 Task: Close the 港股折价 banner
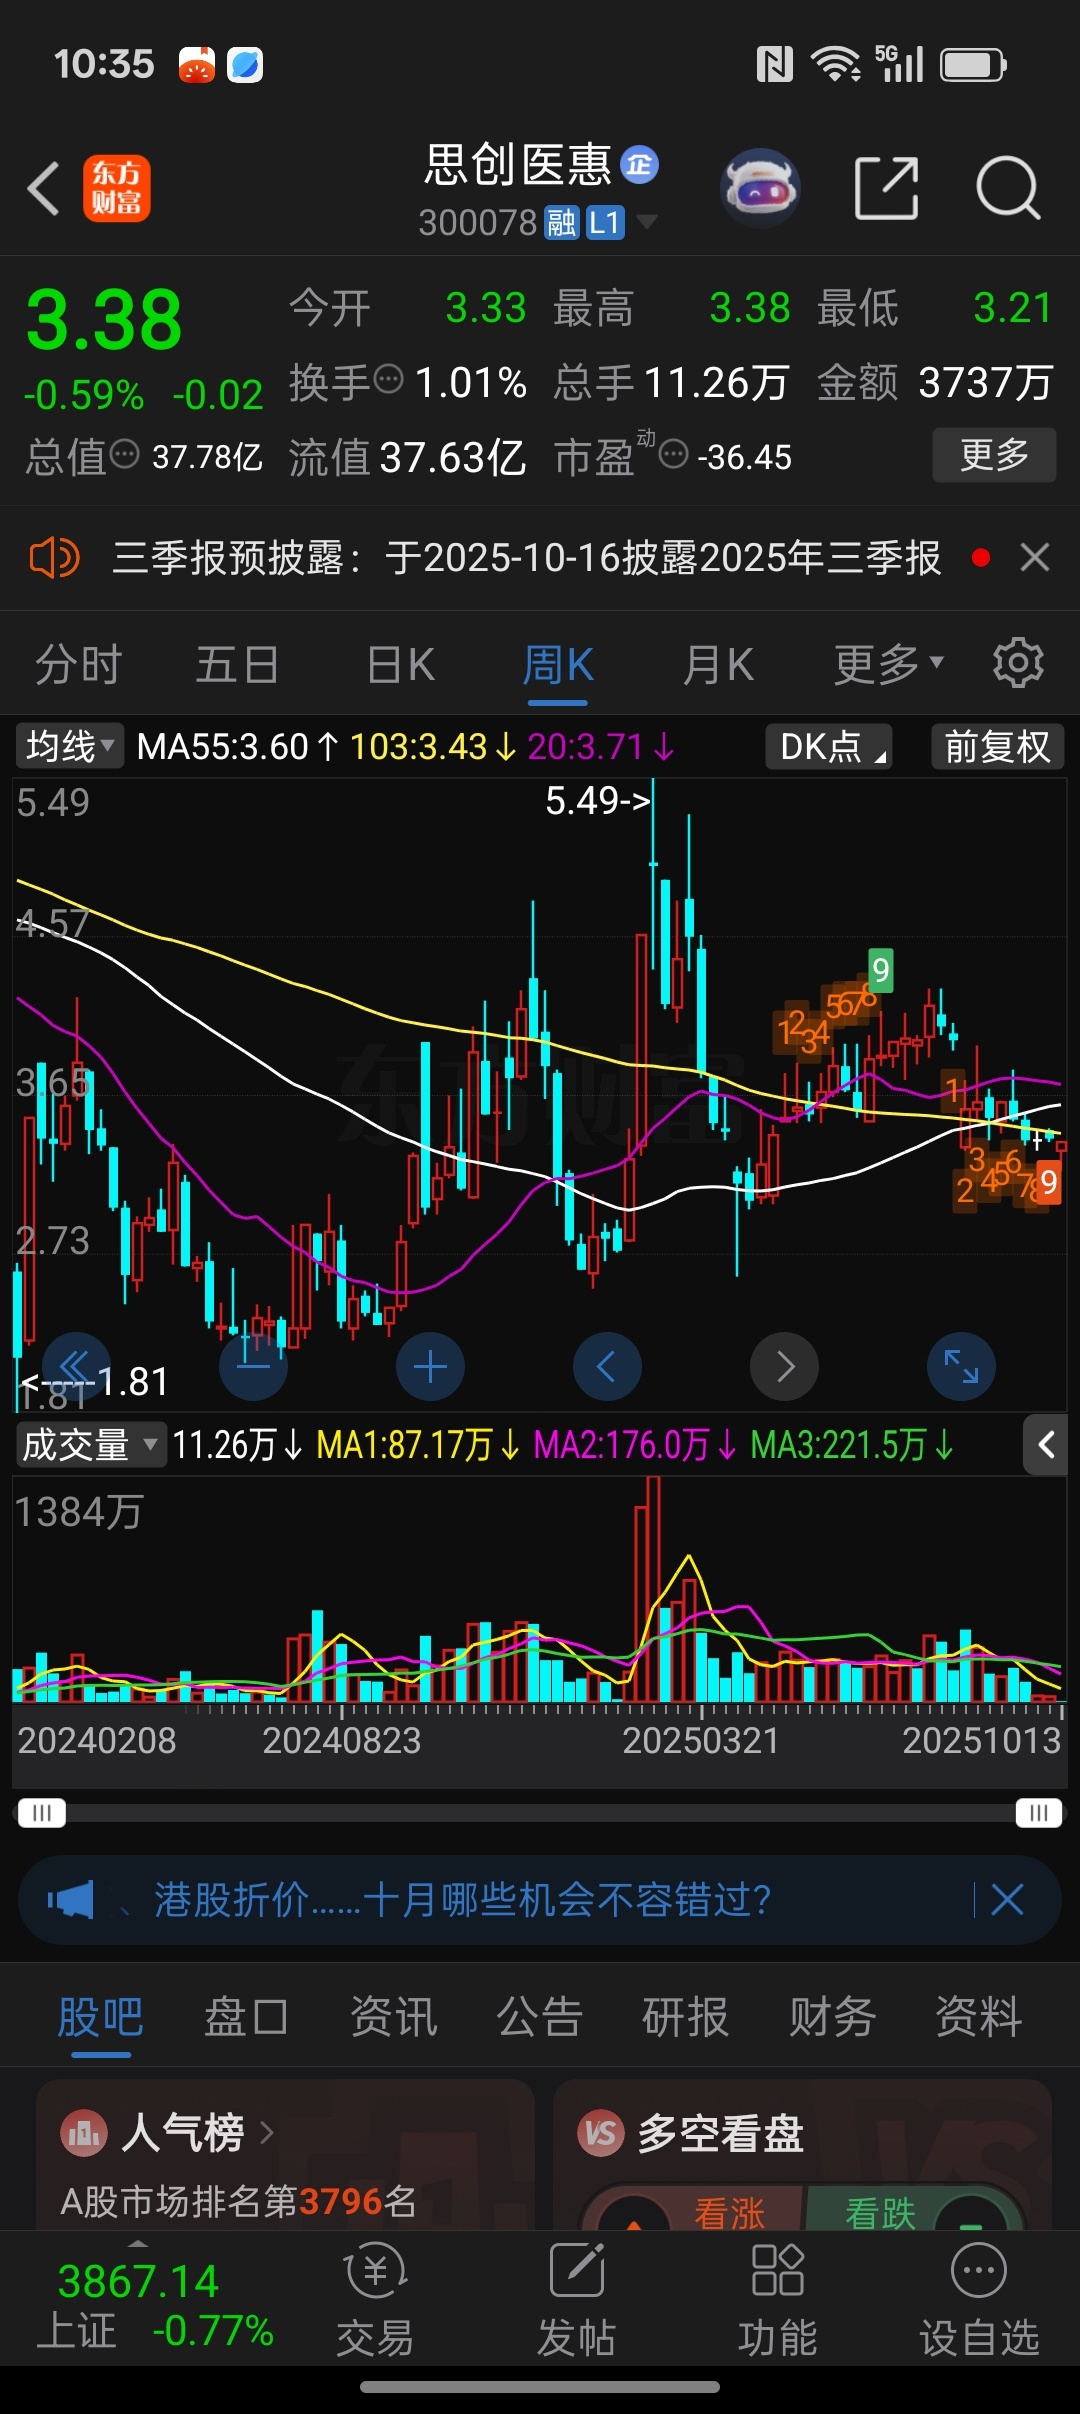click(1007, 1899)
